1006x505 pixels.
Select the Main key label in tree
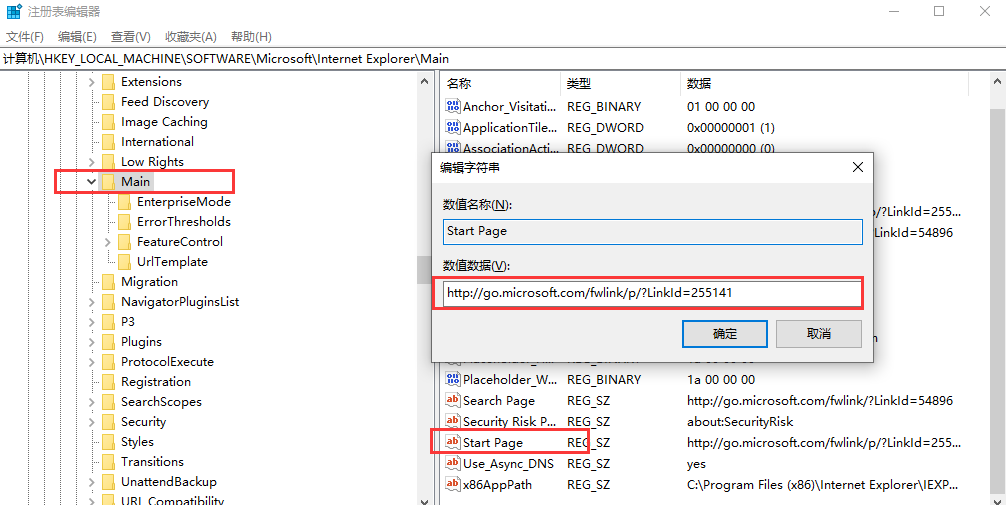pyautogui.click(x=135, y=182)
